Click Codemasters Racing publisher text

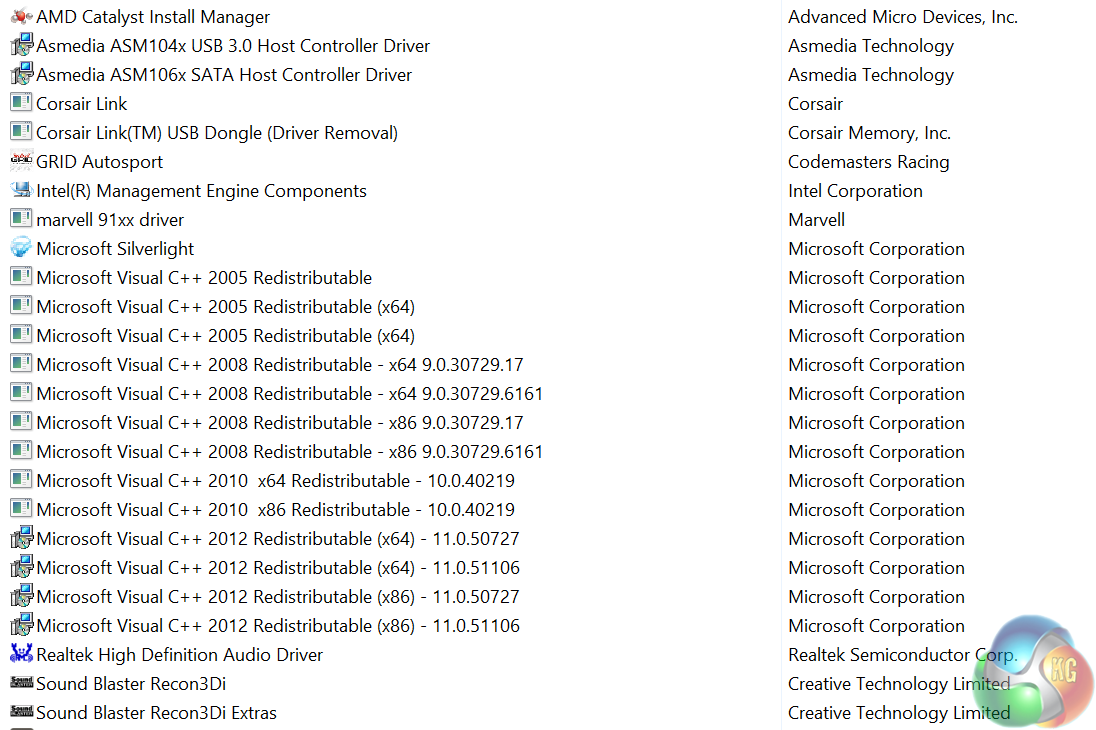pyautogui.click(x=868, y=162)
